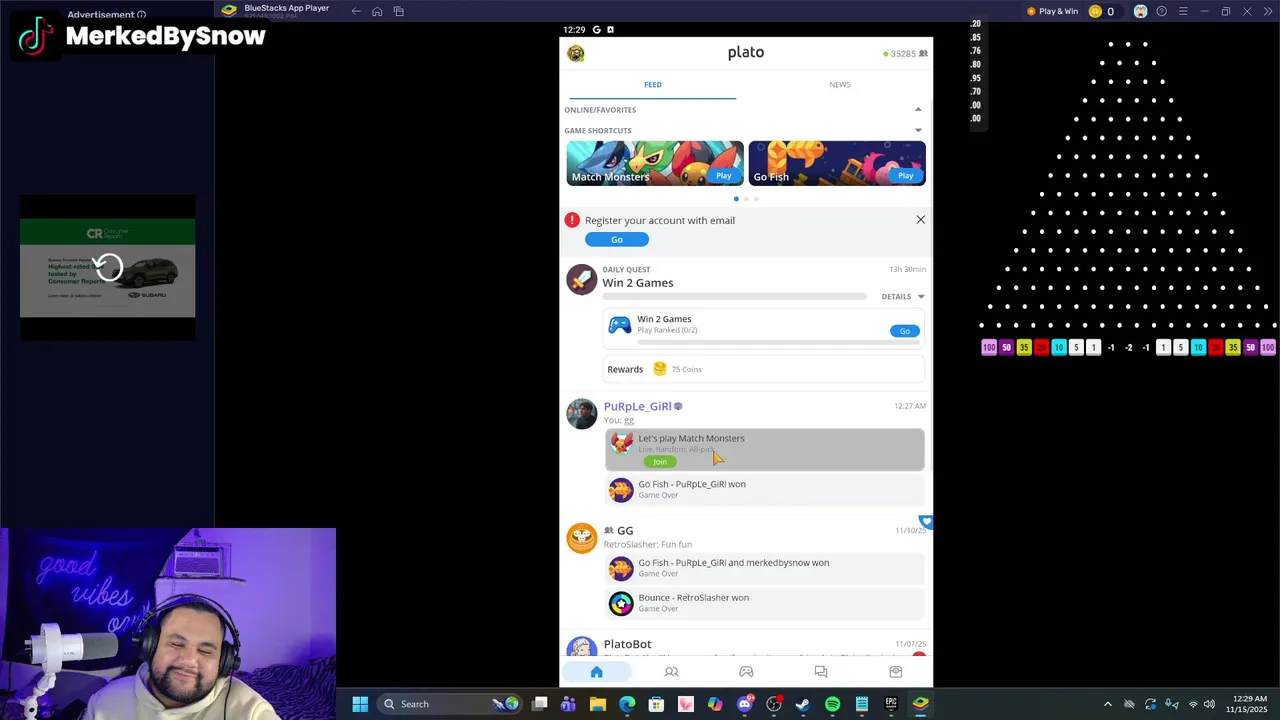Image resolution: width=1280 pixels, height=720 pixels.
Task: Click the cyan 10 slot left of the 5 1 slots
Action: [x=1059, y=348]
